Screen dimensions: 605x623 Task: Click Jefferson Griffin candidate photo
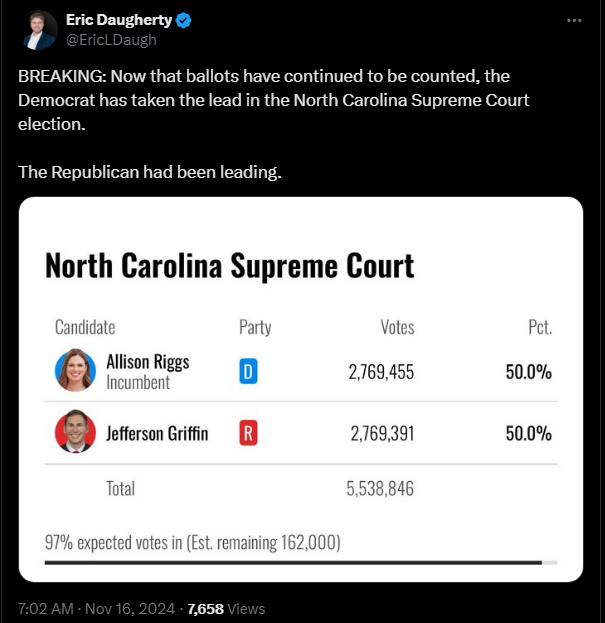tap(75, 431)
